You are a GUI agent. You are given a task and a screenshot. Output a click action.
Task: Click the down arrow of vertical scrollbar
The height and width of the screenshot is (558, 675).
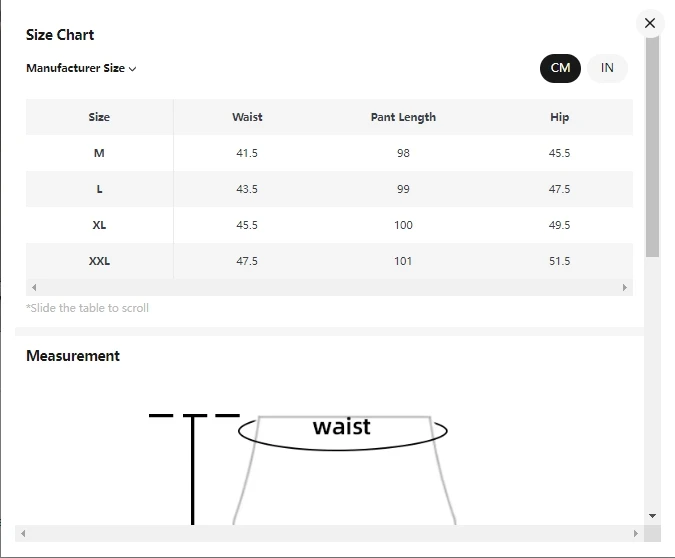click(653, 515)
